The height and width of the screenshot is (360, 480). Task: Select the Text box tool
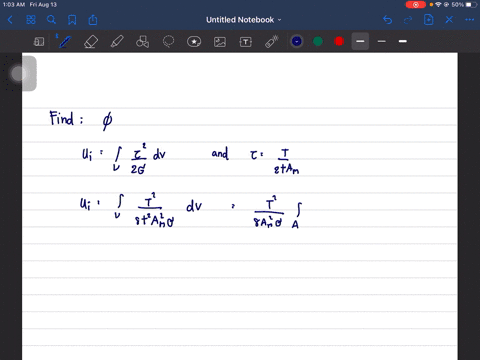[246, 42]
